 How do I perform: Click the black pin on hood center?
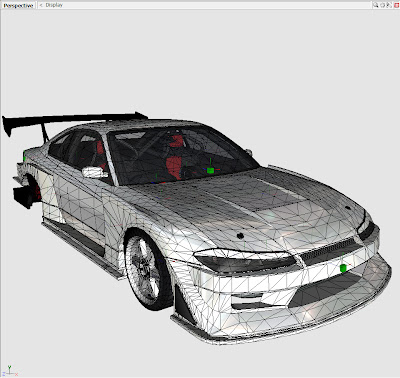point(240,236)
